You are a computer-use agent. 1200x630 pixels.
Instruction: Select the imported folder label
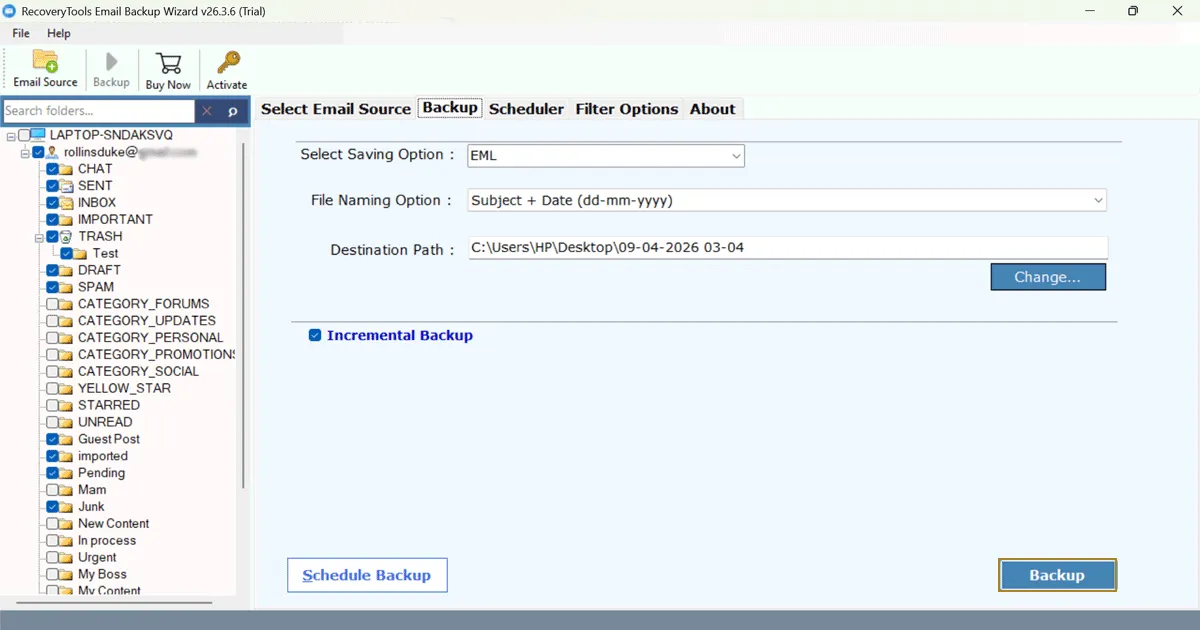coord(103,456)
